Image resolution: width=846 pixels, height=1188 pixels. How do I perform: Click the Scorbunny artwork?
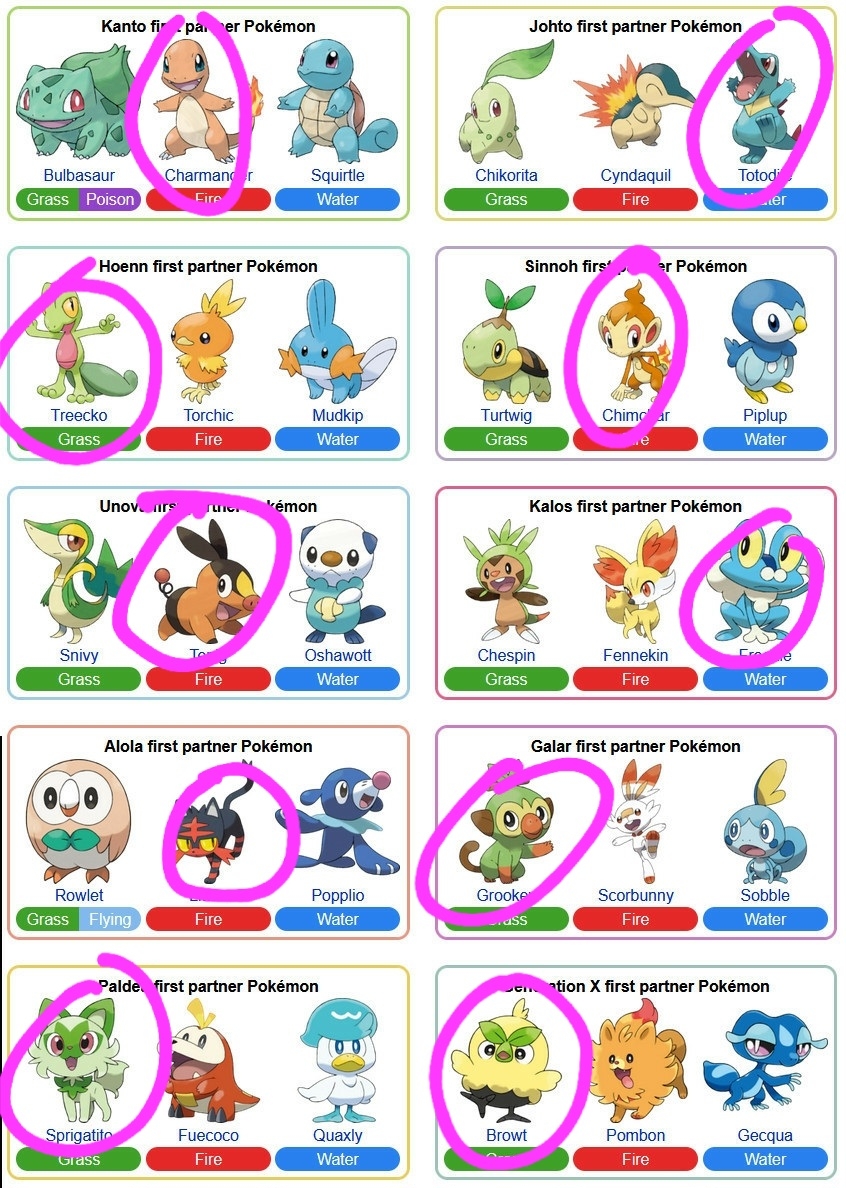point(635,822)
